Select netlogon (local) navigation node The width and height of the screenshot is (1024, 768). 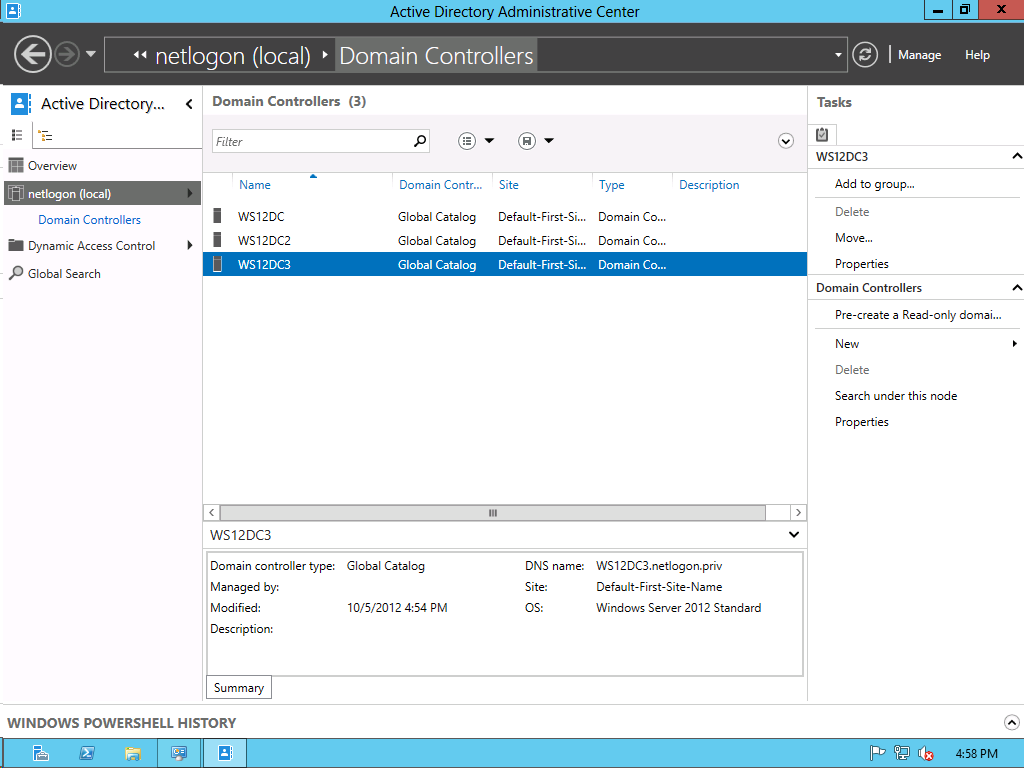pos(102,193)
